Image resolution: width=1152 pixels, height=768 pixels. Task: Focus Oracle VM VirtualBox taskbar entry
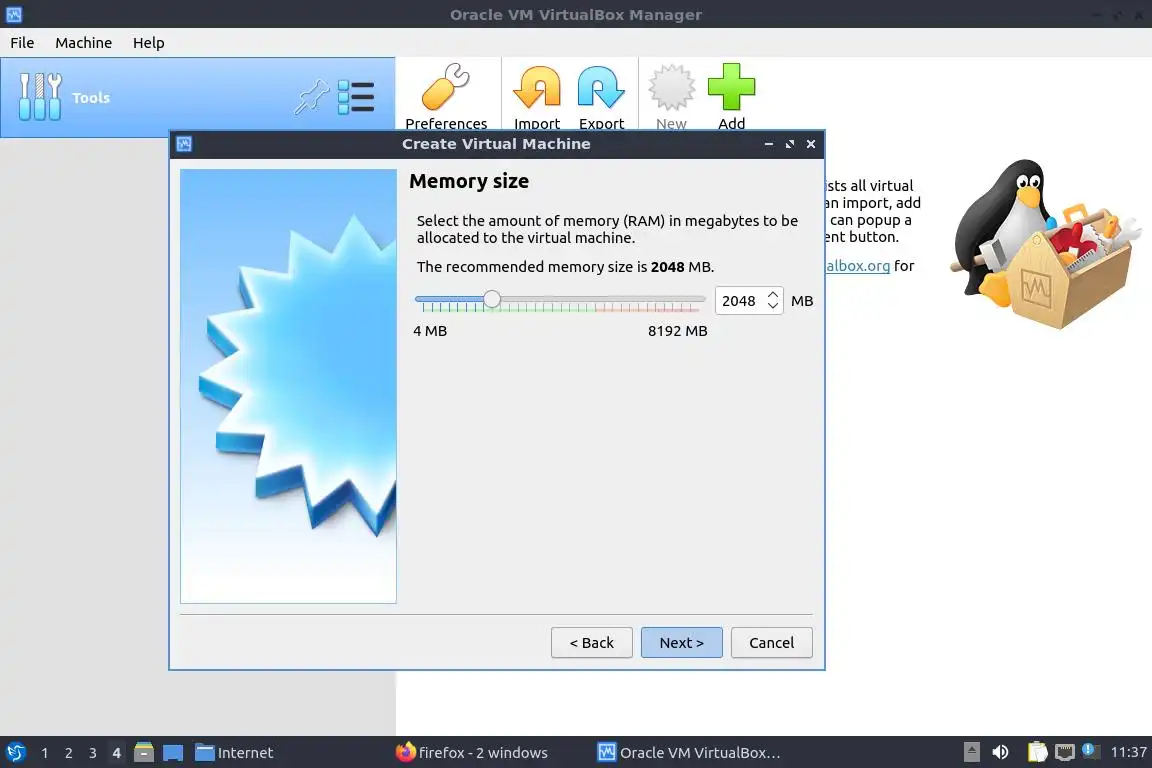[x=688, y=753]
